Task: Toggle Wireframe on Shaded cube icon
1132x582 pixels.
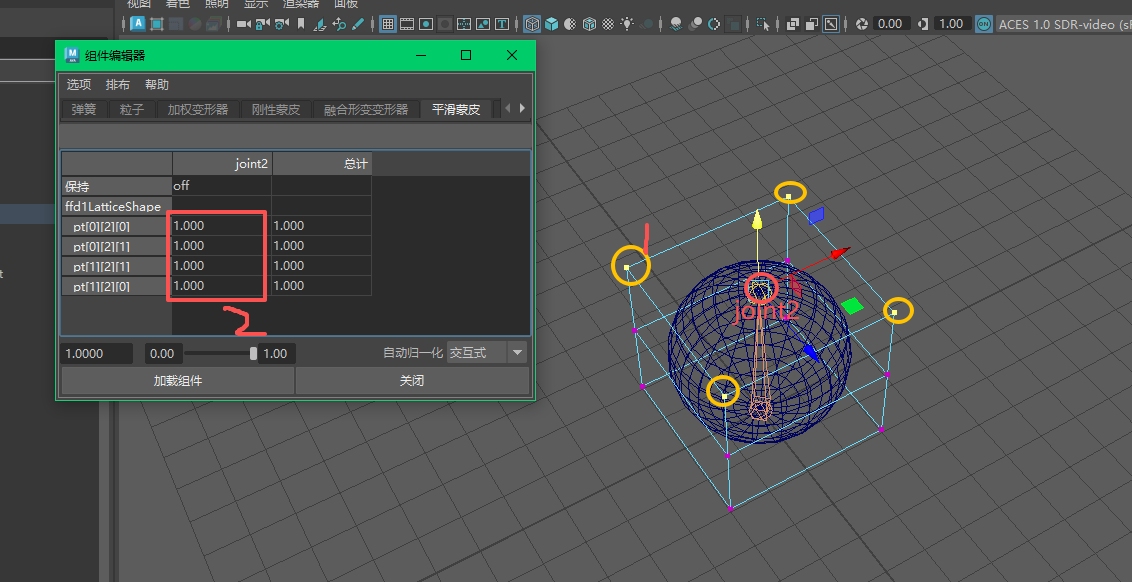Action: [x=589, y=24]
